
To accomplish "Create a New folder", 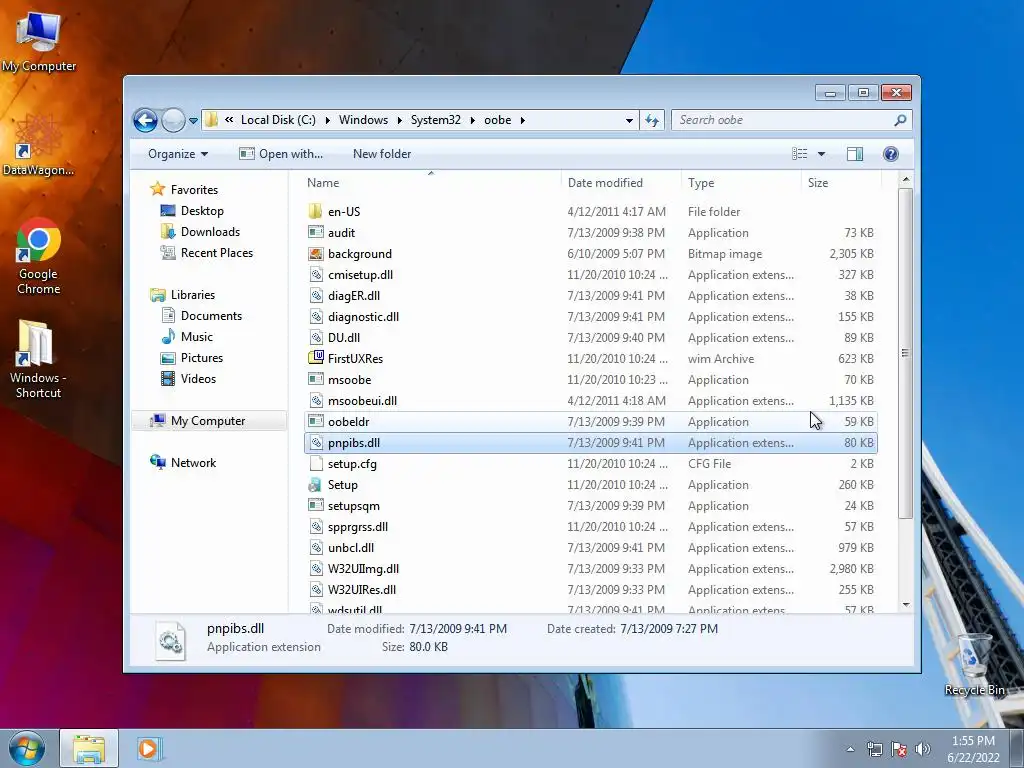I will click(382, 154).
